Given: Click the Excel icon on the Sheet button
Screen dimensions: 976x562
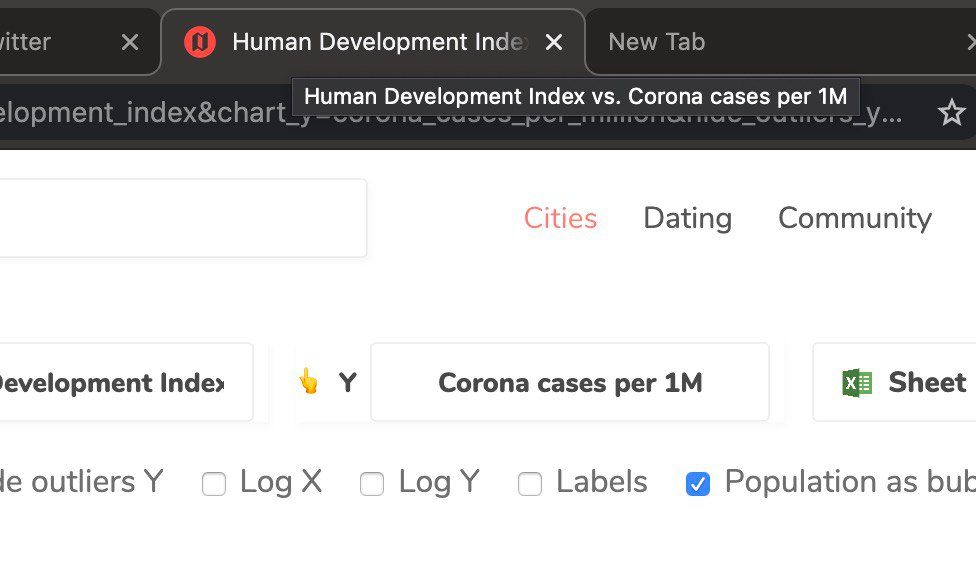Looking at the screenshot, I should point(857,383).
